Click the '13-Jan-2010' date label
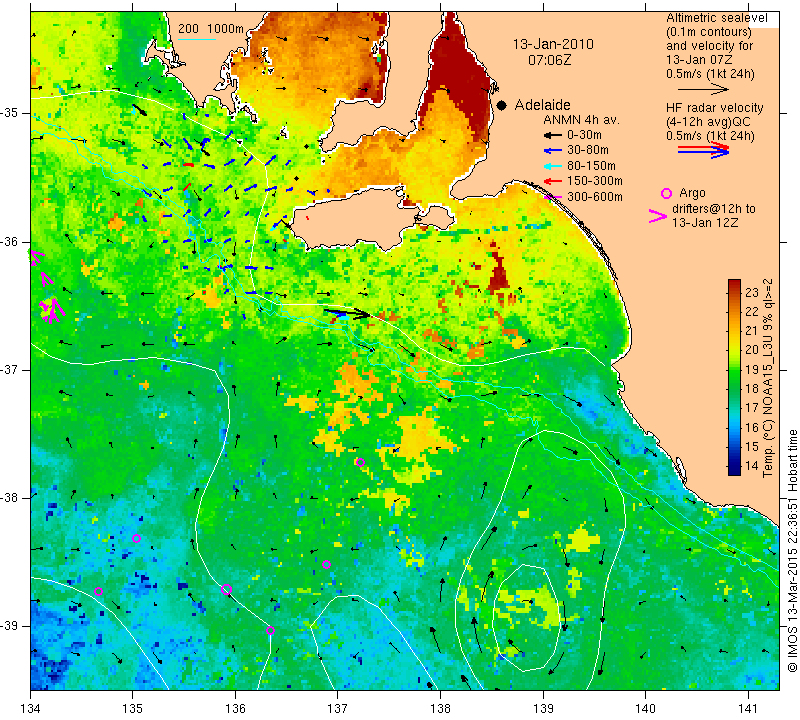 (x=553, y=44)
